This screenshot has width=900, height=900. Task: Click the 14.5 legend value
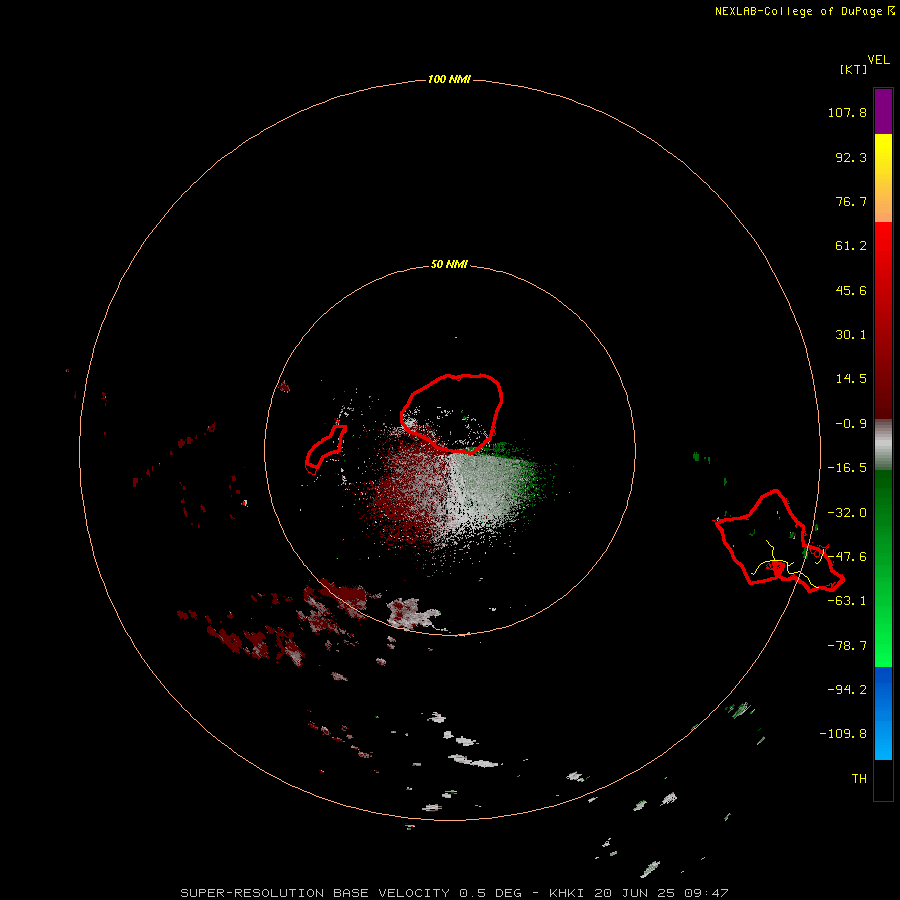(x=851, y=379)
